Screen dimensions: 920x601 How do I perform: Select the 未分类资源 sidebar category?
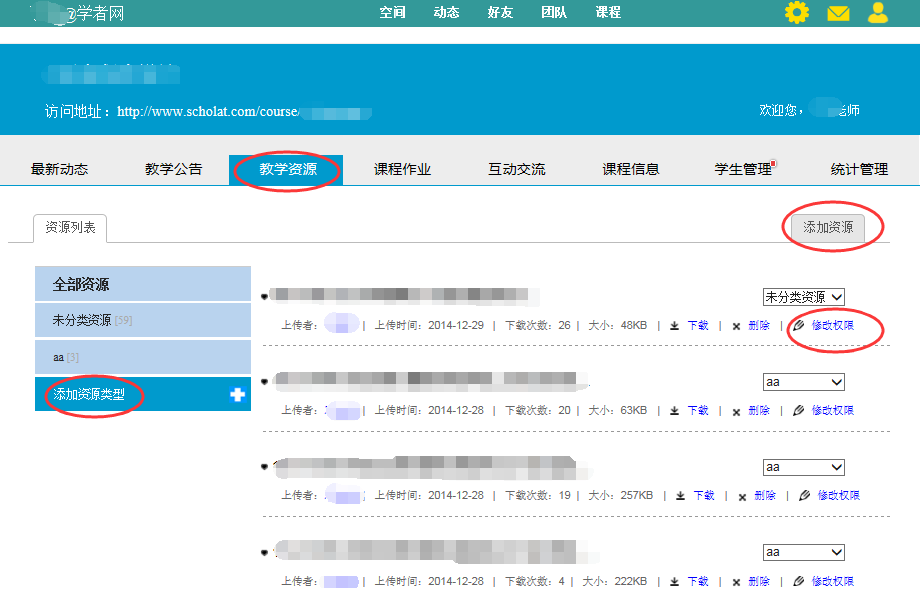[x=142, y=320]
